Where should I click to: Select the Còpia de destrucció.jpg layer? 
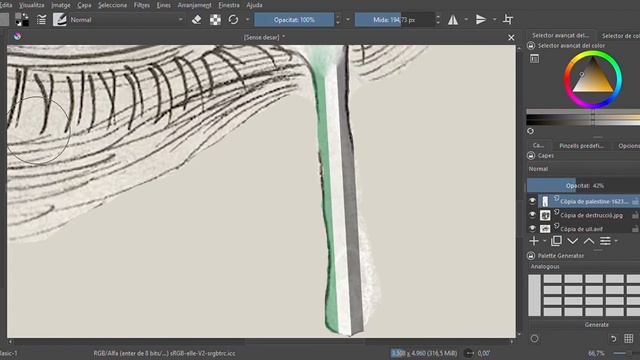pyautogui.click(x=591, y=215)
